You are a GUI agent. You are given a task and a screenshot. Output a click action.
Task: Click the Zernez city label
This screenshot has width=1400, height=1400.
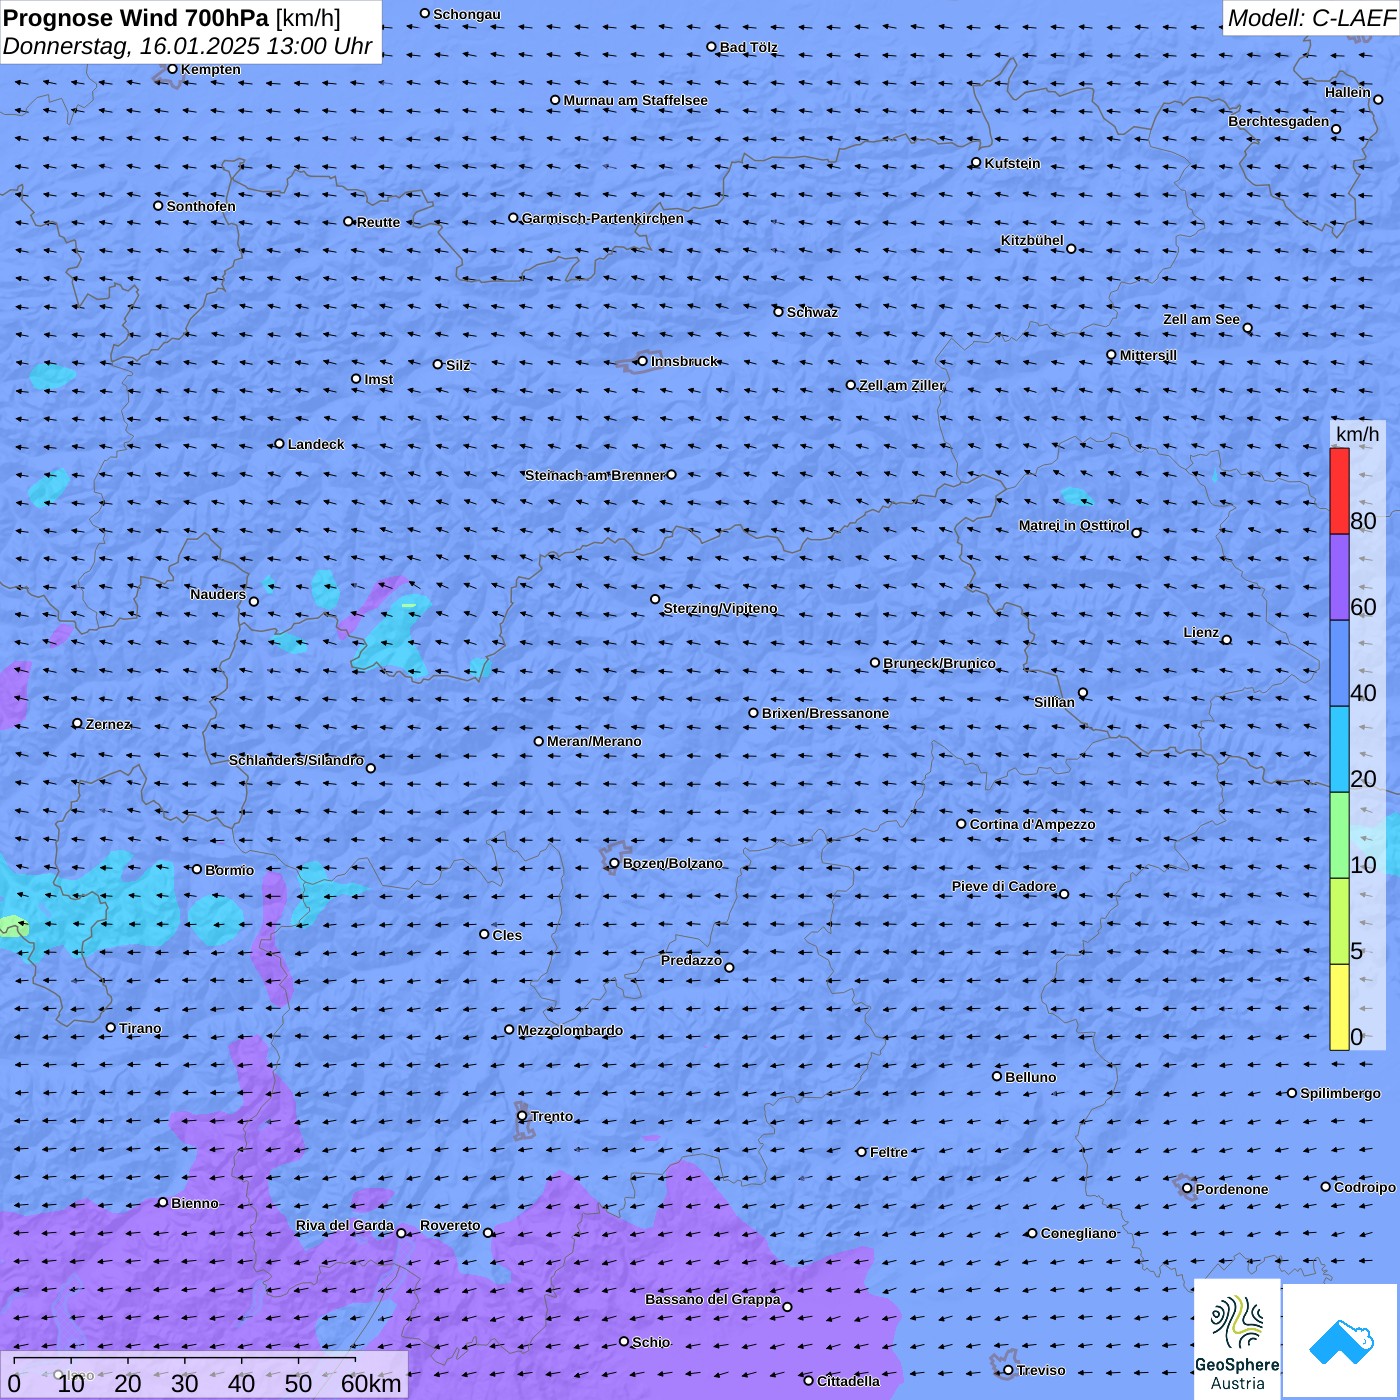(108, 724)
